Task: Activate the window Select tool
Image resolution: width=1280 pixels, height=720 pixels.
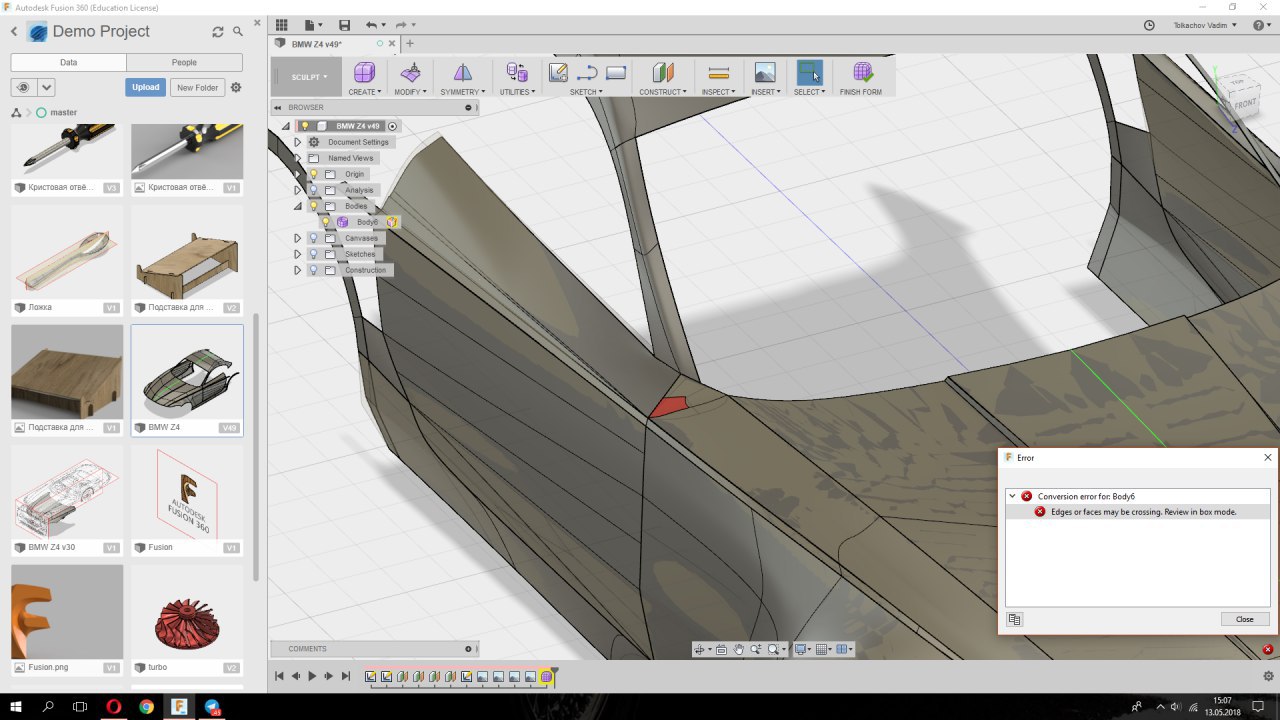Action: point(809,72)
